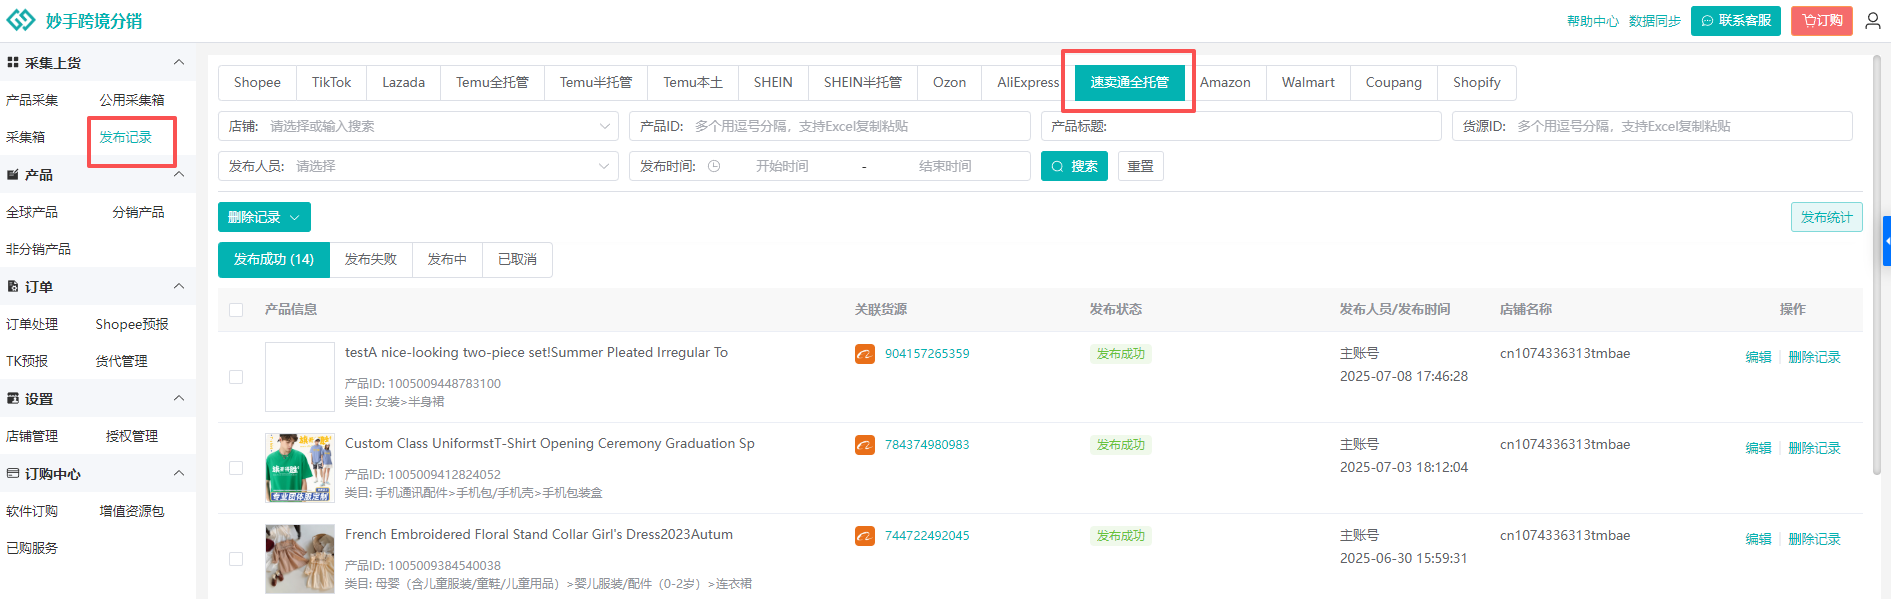This screenshot has height=599, width=1891.
Task: Switch to the TikTok platform tab
Action: coord(331,82)
